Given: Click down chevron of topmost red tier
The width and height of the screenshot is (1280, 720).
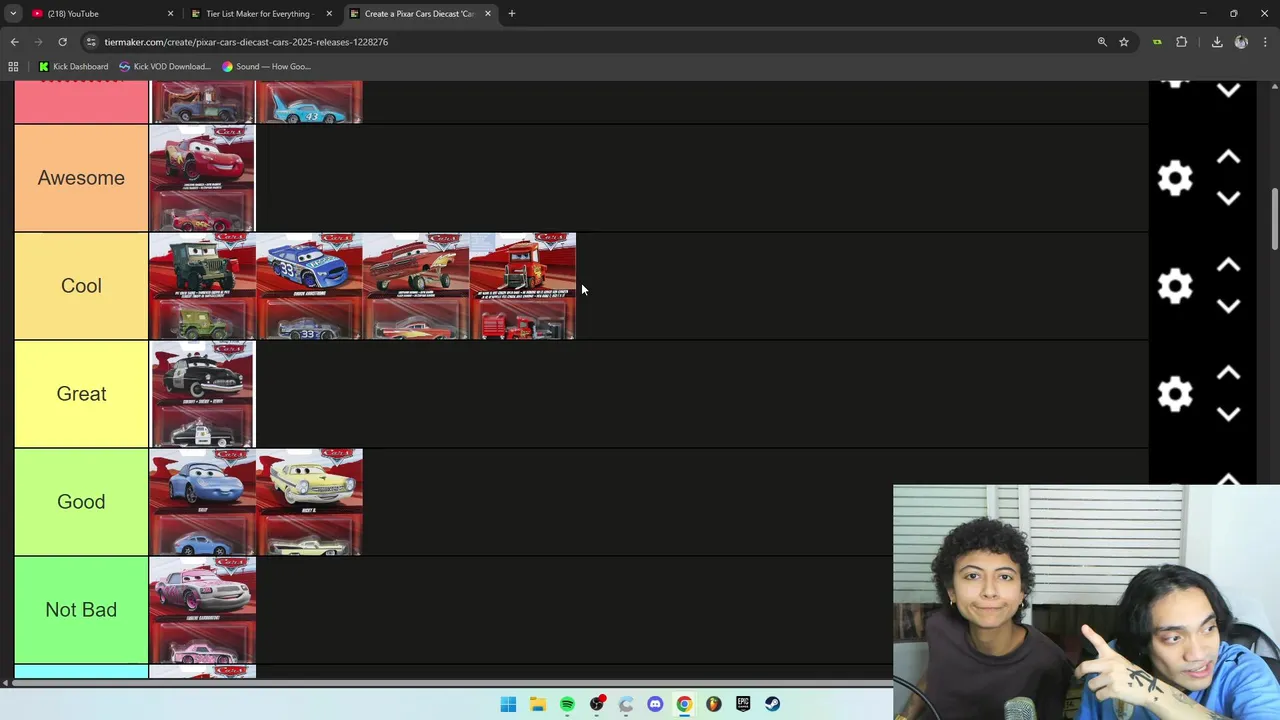Looking at the screenshot, I should 1228,90.
